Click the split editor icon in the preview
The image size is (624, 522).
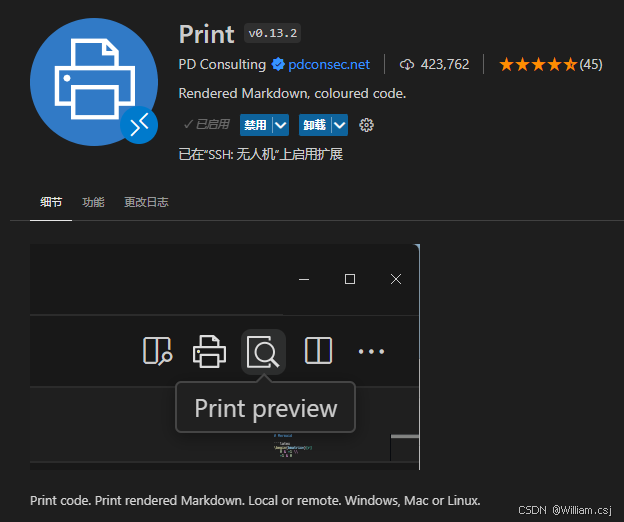(318, 351)
